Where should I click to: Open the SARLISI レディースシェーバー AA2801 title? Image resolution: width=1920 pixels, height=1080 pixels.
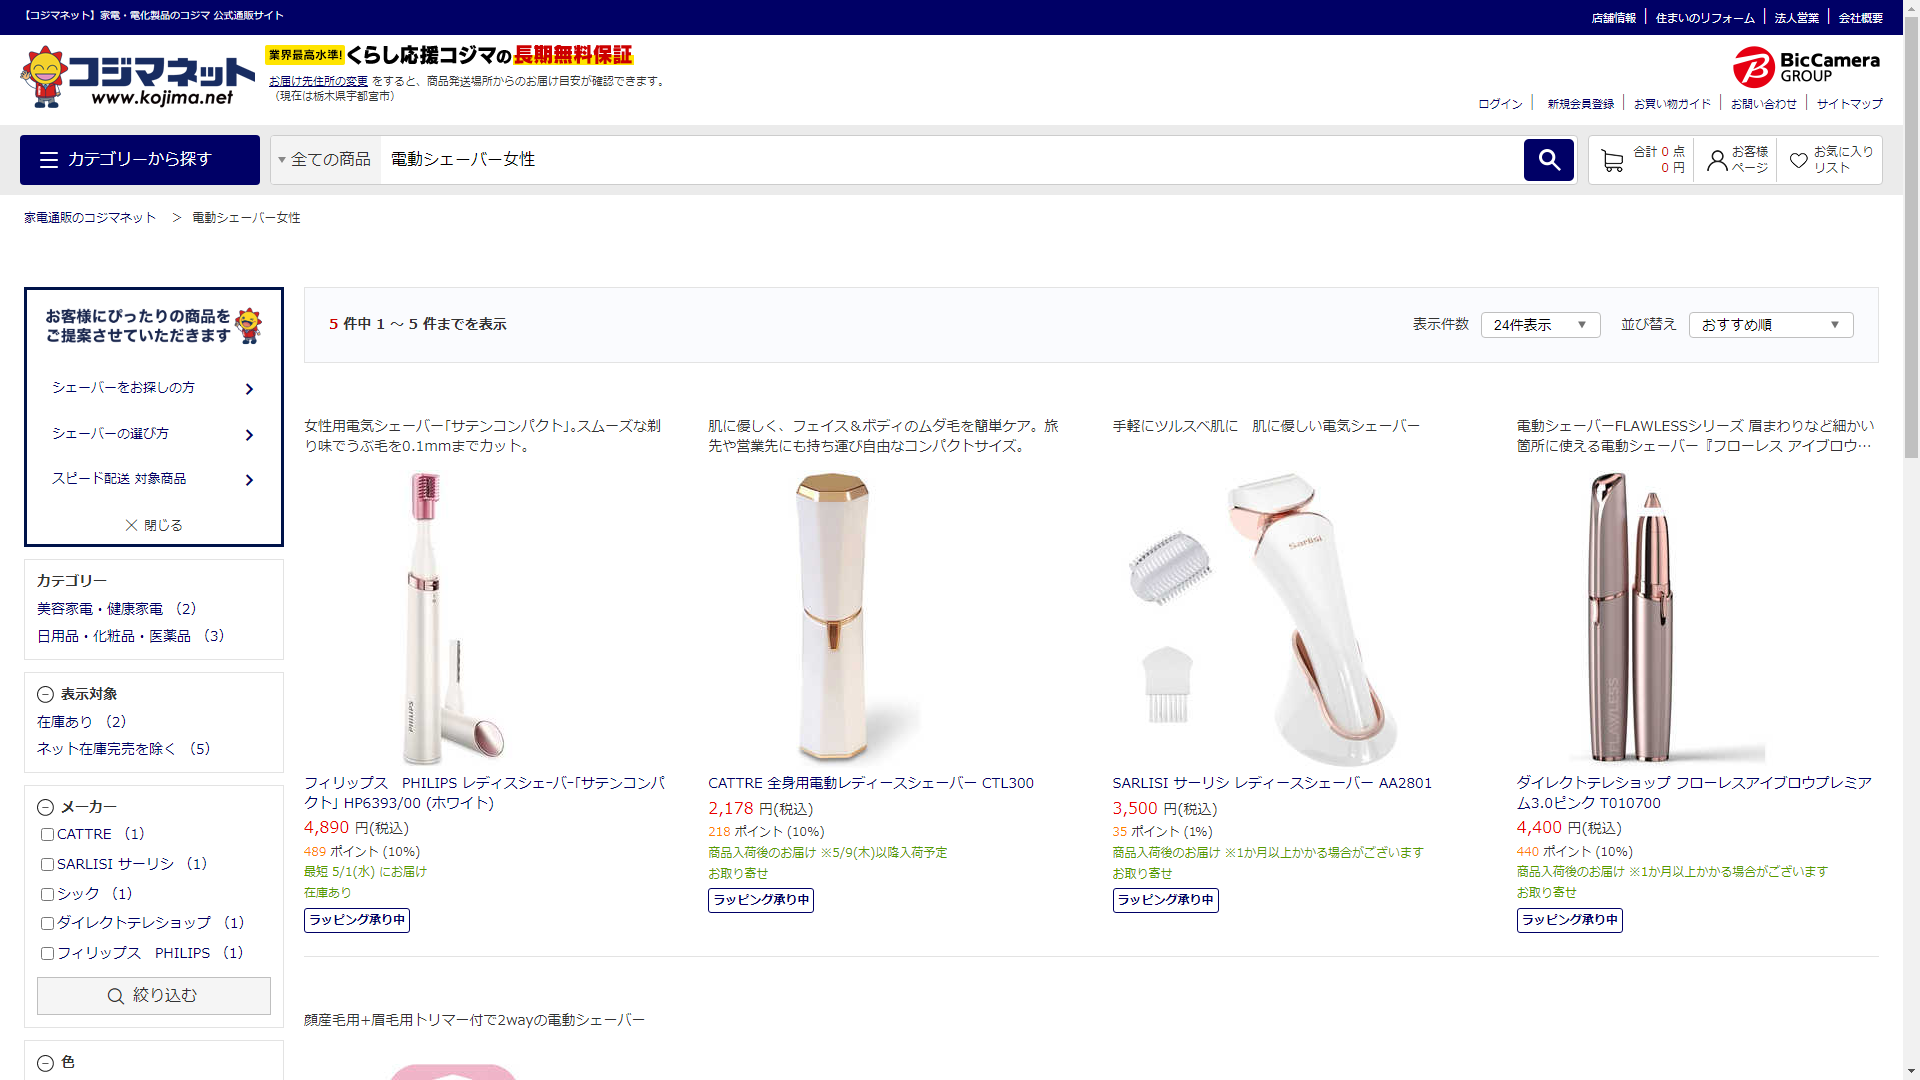pyautogui.click(x=1272, y=783)
